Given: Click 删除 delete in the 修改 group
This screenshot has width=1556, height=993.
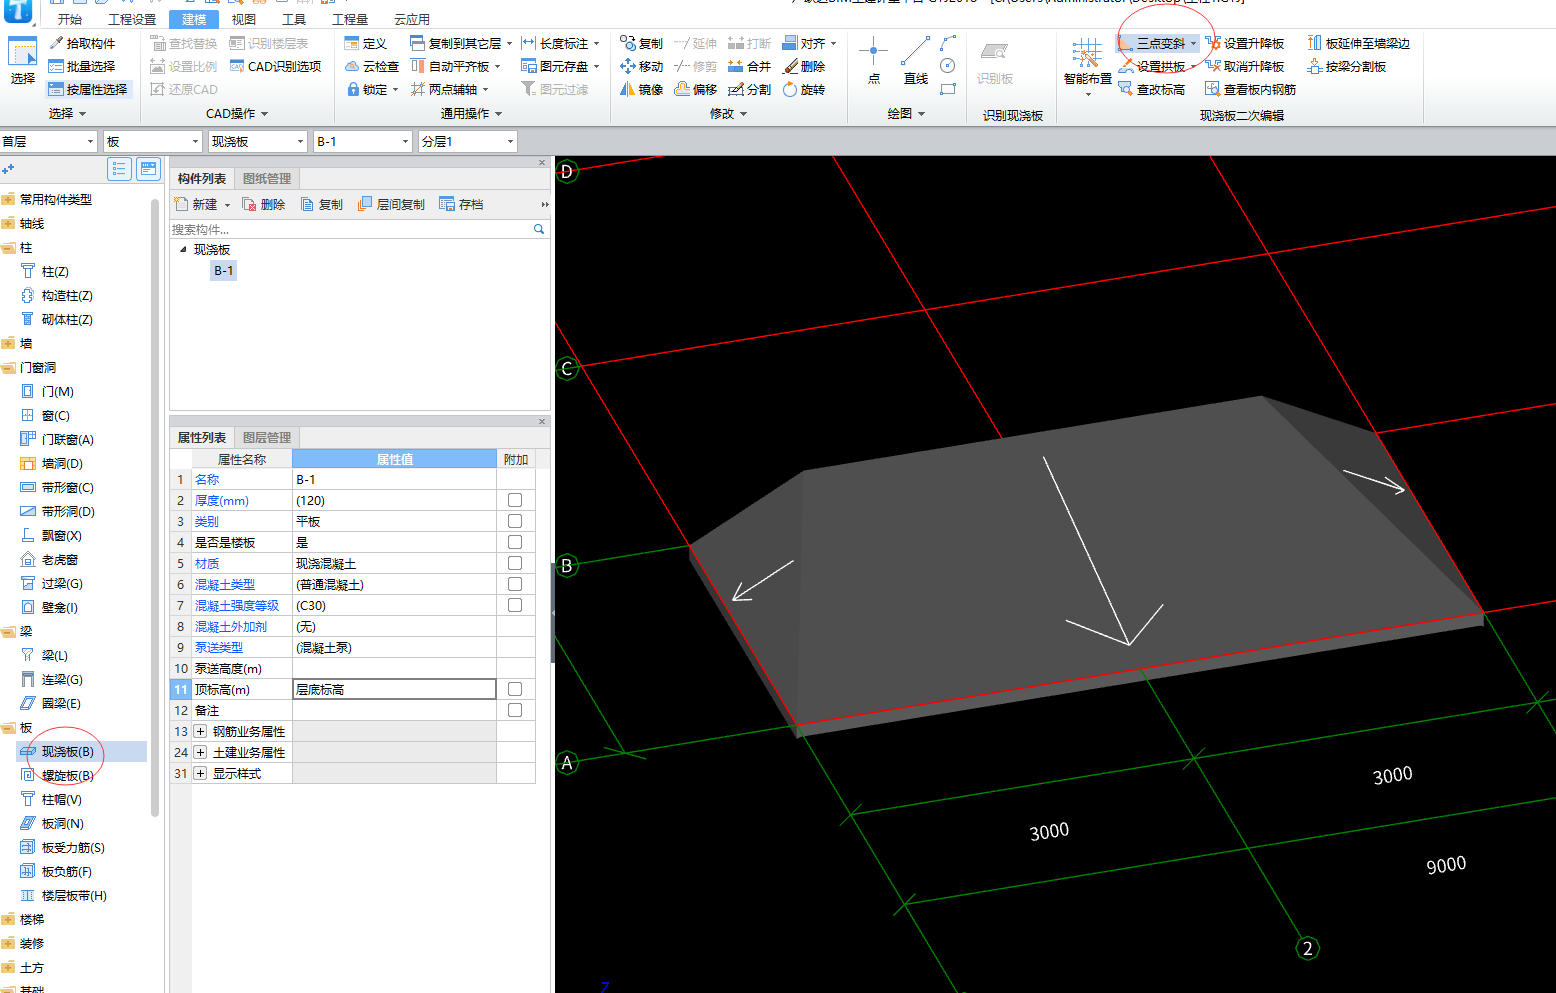Looking at the screenshot, I should point(804,66).
